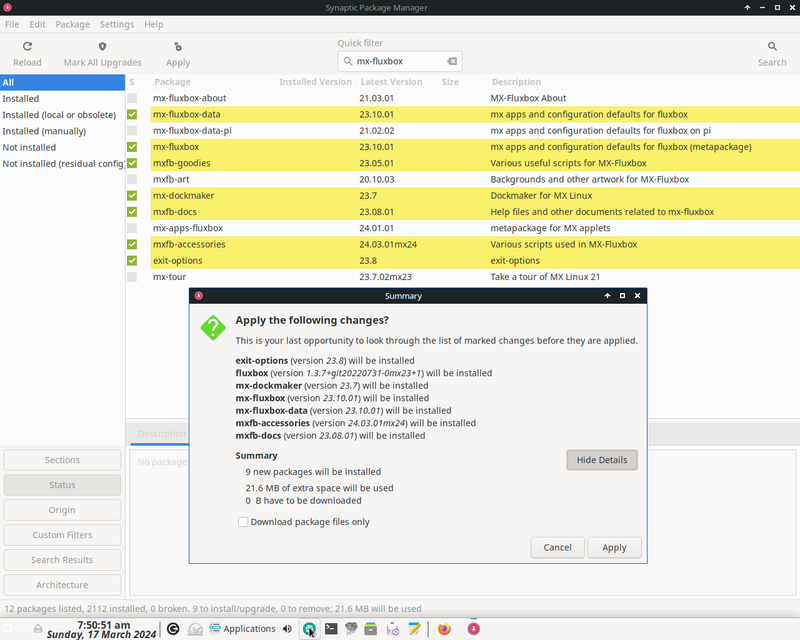Click the Reload toolbar icon
Image resolution: width=800 pixels, height=640 pixels.
pyautogui.click(x=28, y=46)
